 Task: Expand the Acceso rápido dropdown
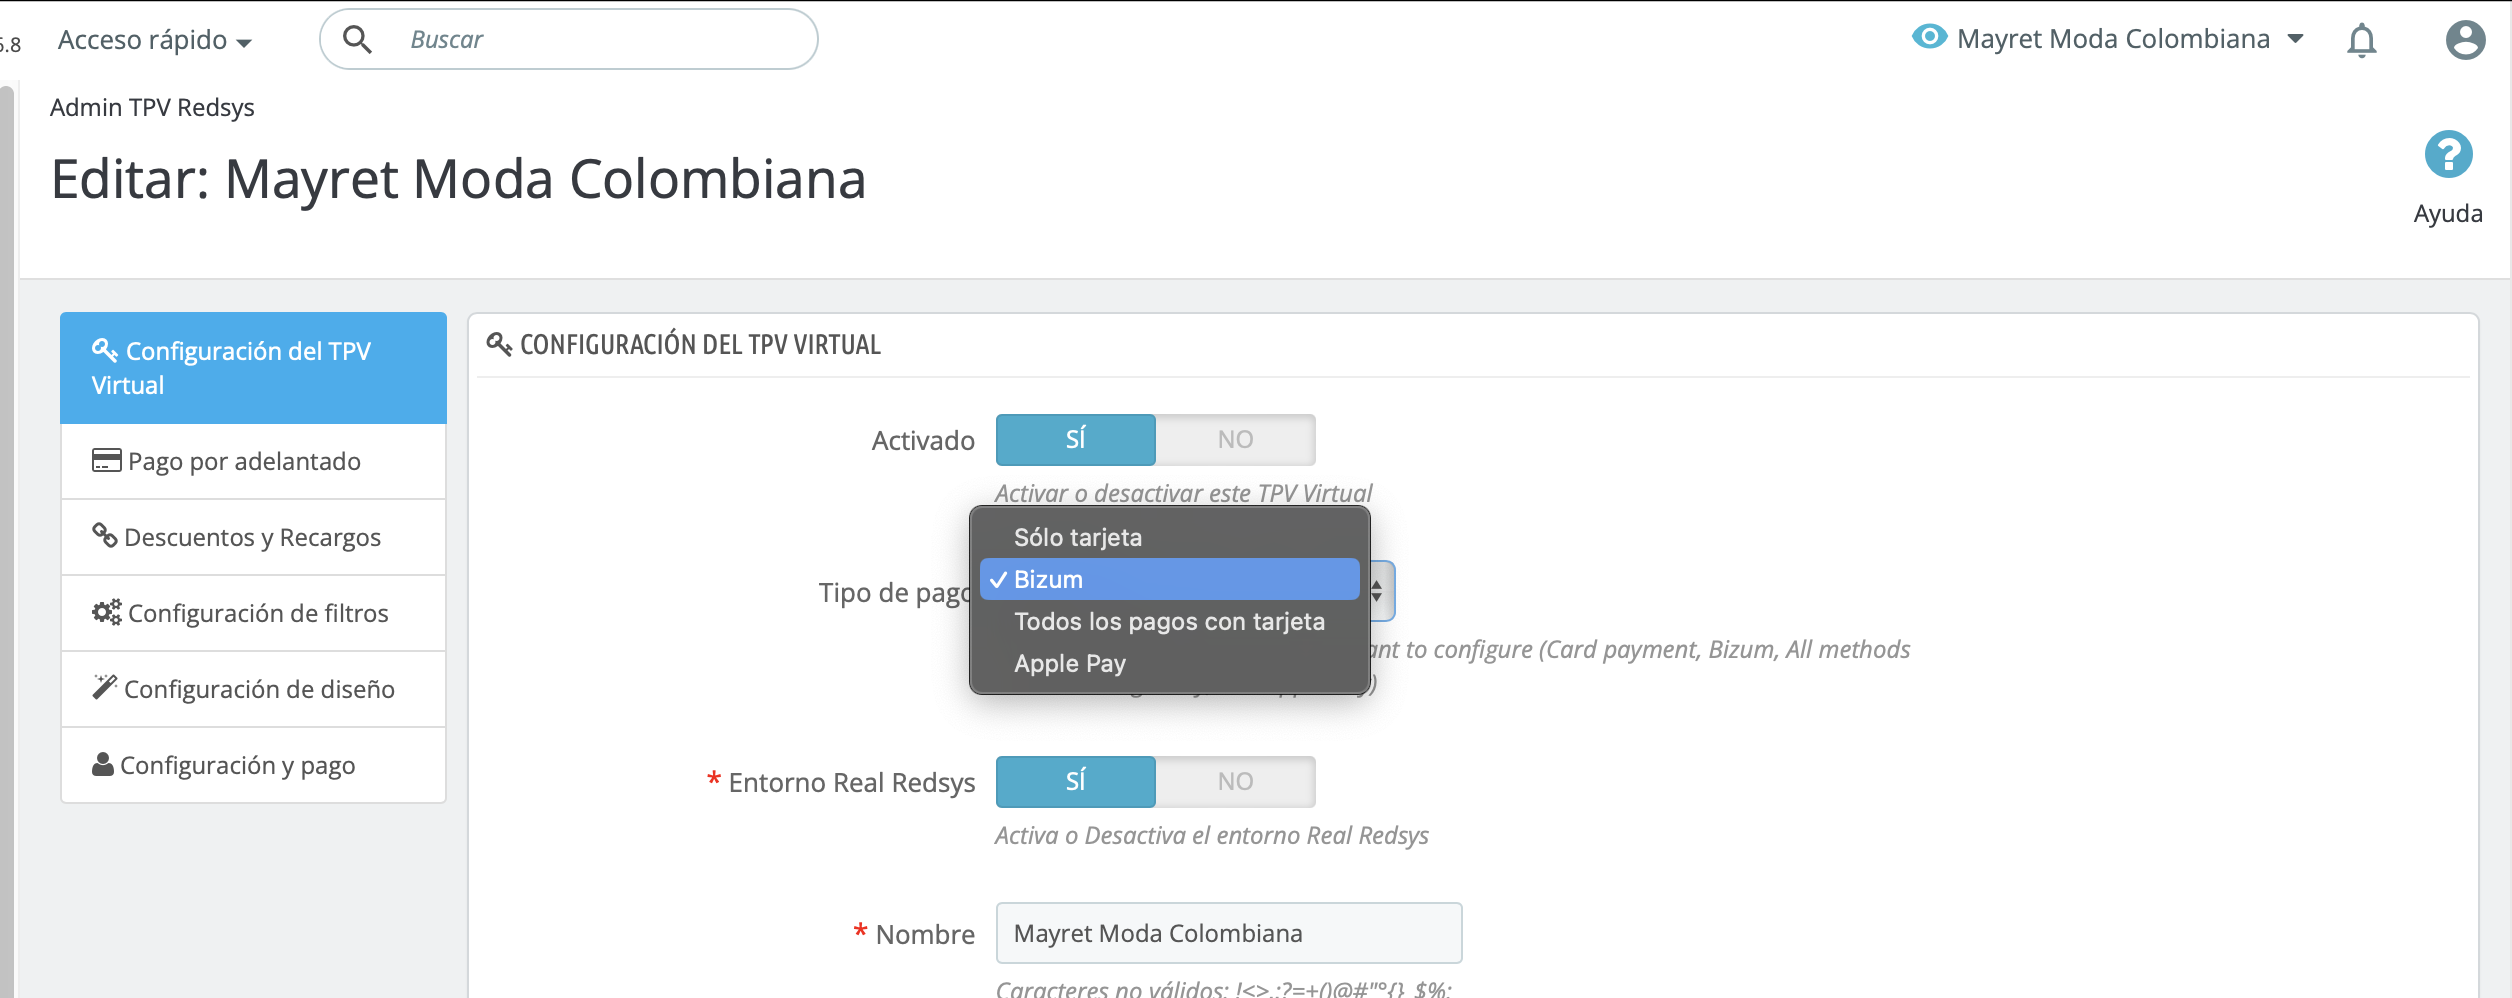coord(155,40)
